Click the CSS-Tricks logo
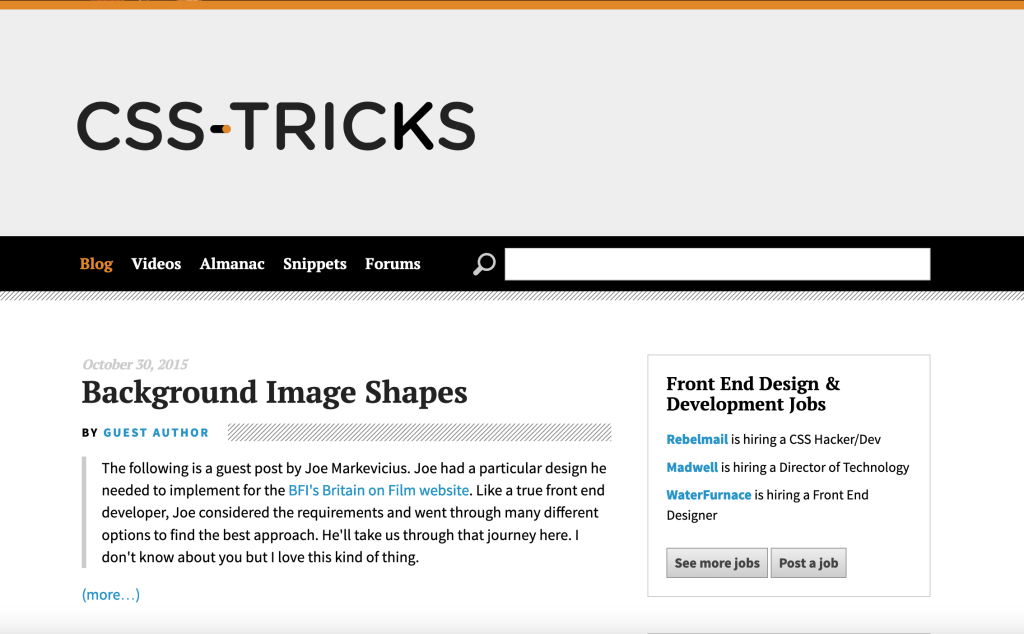This screenshot has width=1024, height=634. tap(276, 126)
